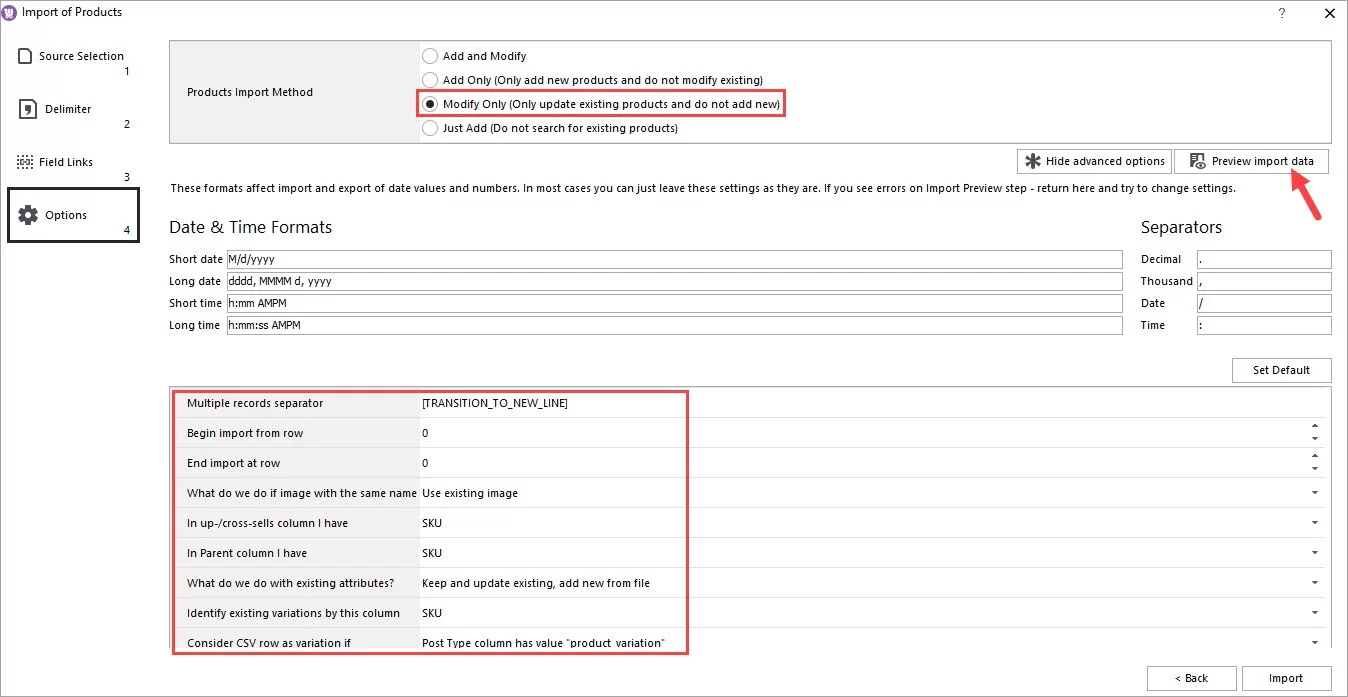Choose the Add Only import method

(430, 80)
